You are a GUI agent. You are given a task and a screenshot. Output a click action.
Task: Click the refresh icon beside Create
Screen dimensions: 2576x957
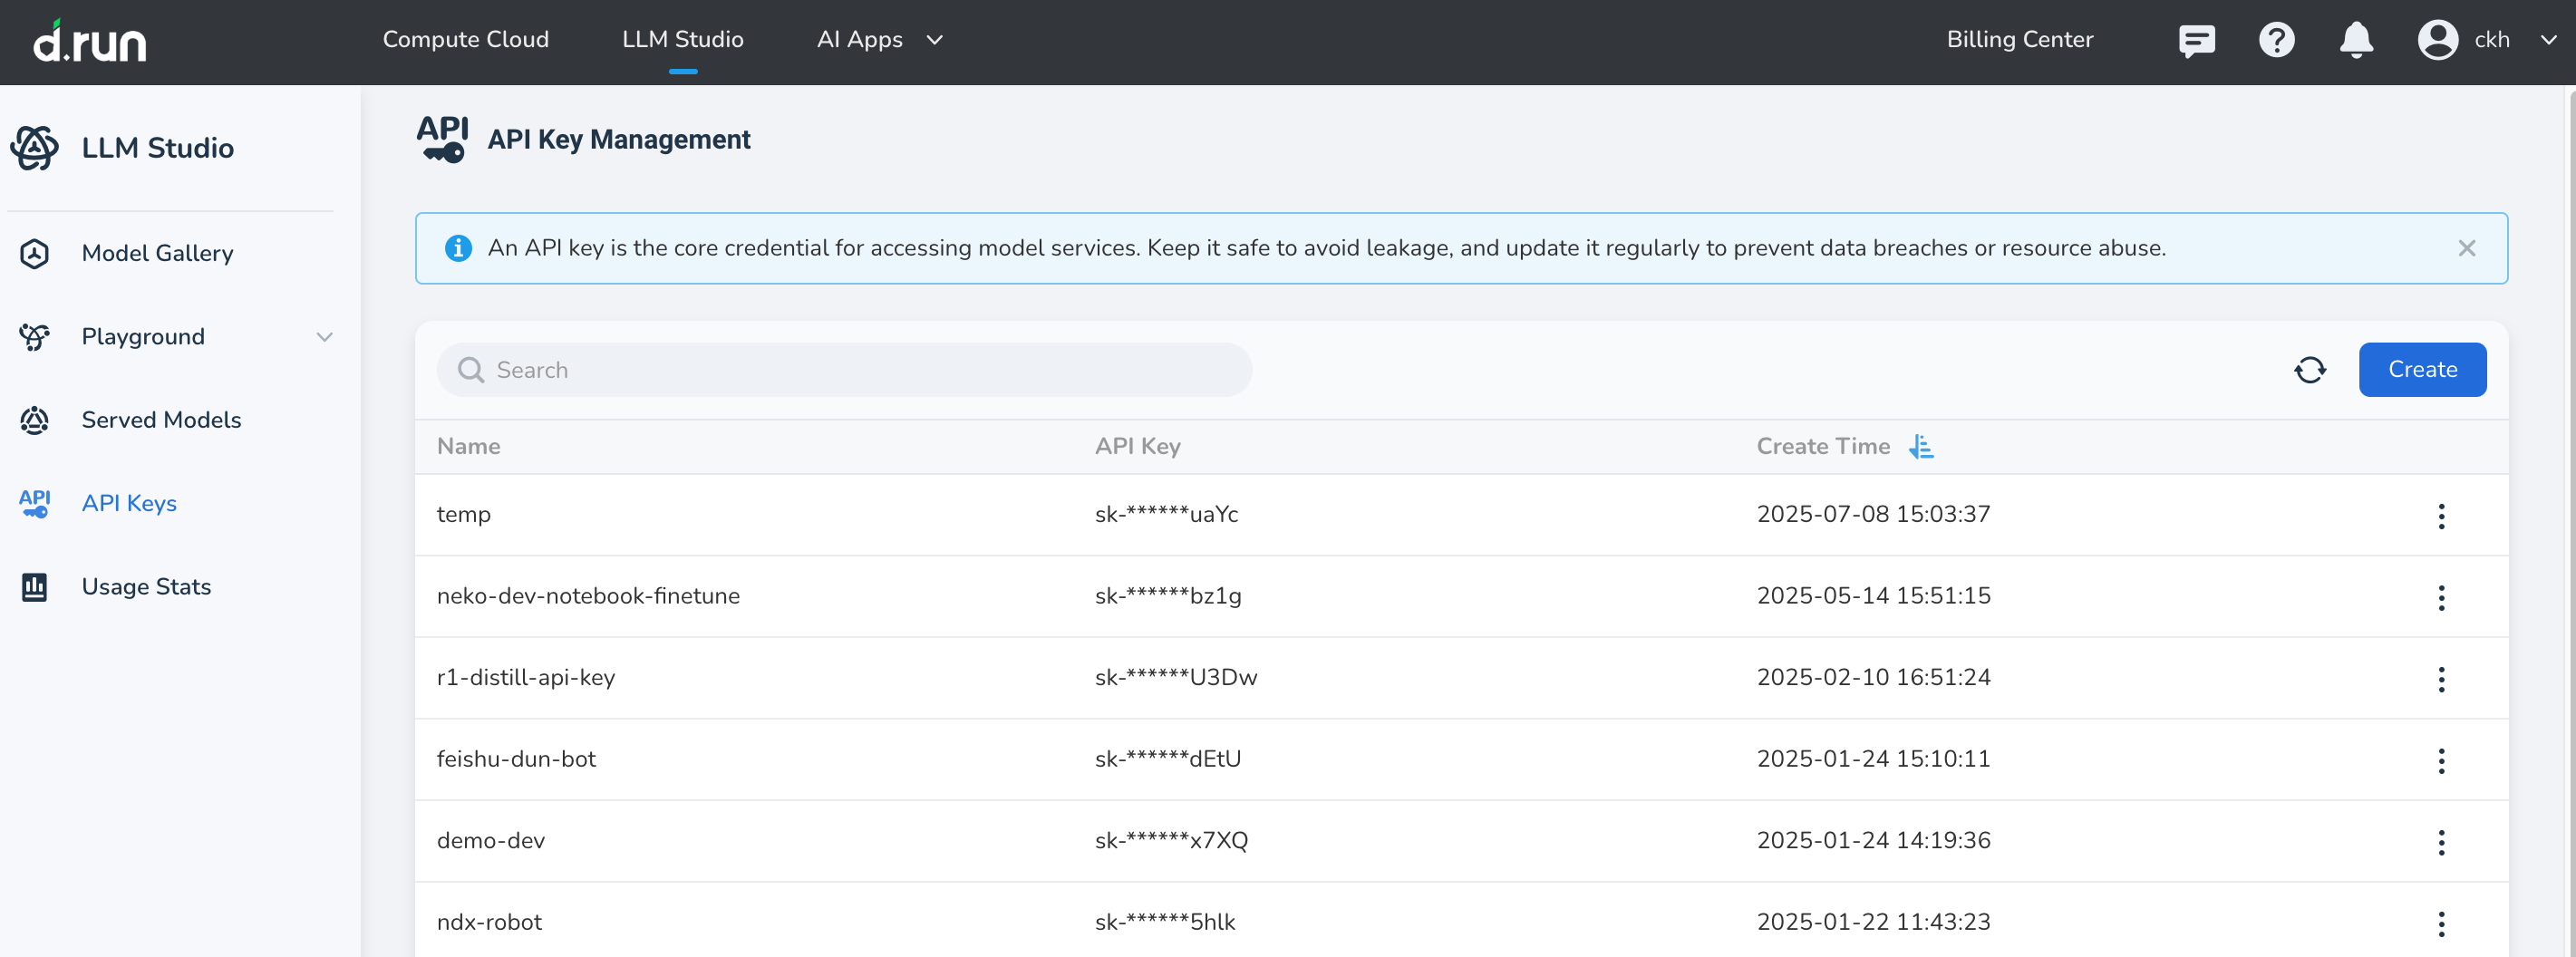[2309, 370]
